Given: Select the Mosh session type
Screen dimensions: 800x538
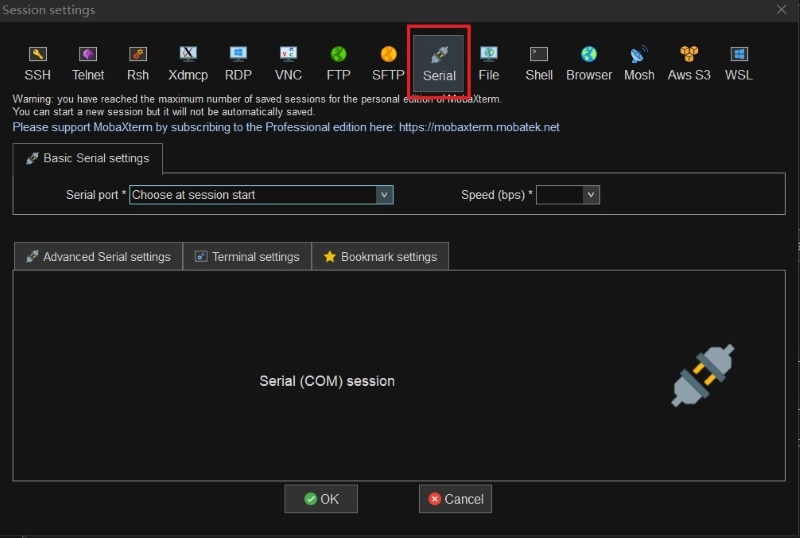Looking at the screenshot, I should click(x=639, y=63).
